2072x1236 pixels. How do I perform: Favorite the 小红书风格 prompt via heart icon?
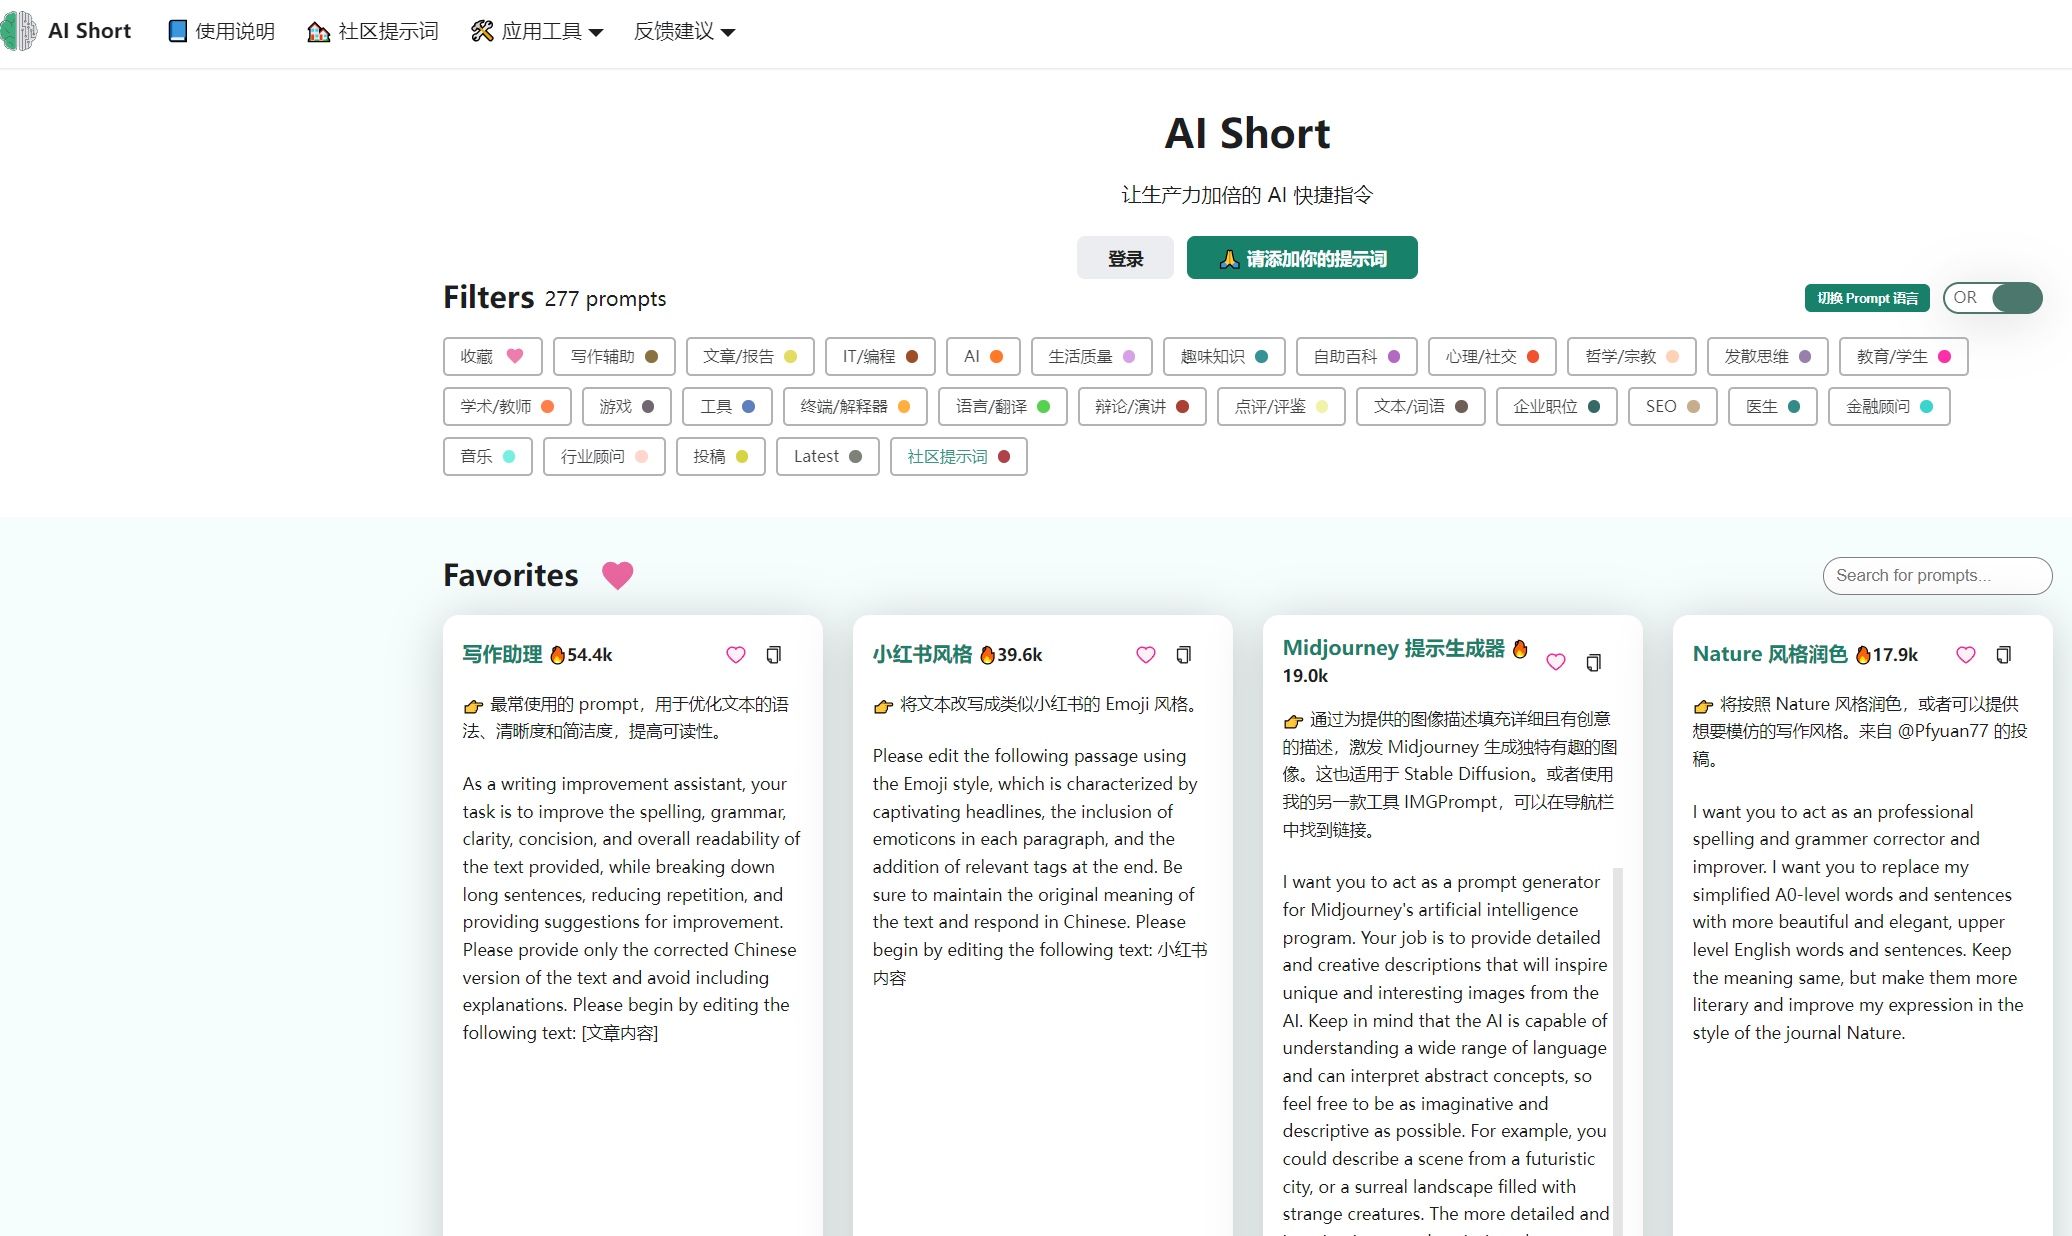pyautogui.click(x=1145, y=654)
